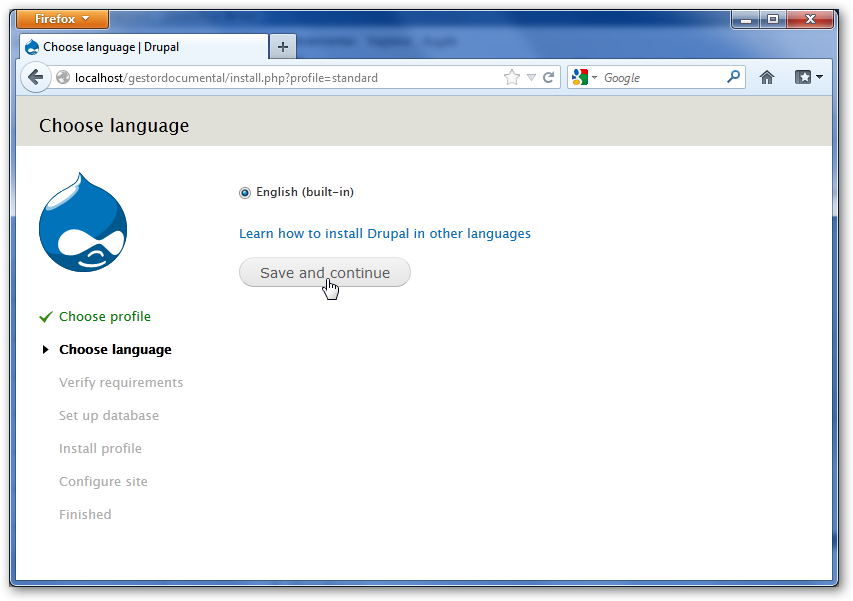Screen dimensions: 853x601
Task: Click the browser Back arrow button
Action: pos(35,77)
